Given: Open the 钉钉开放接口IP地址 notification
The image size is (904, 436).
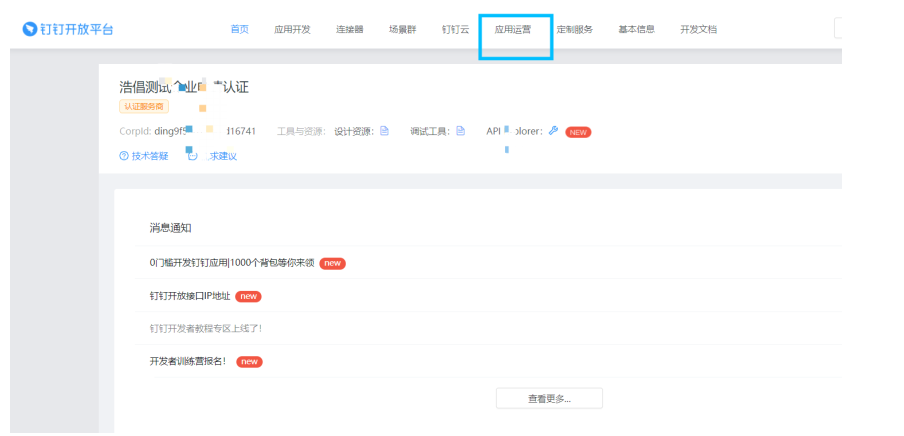Looking at the screenshot, I should (x=190, y=296).
